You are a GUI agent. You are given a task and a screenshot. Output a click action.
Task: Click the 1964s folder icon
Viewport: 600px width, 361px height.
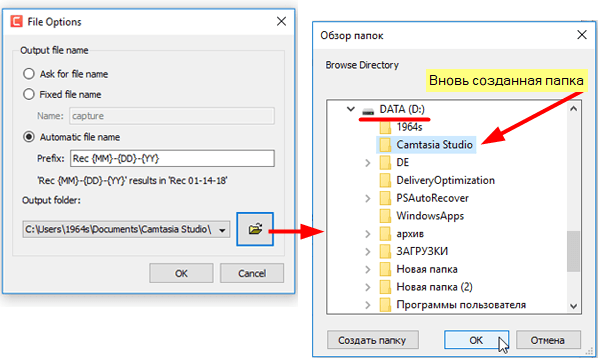point(385,127)
